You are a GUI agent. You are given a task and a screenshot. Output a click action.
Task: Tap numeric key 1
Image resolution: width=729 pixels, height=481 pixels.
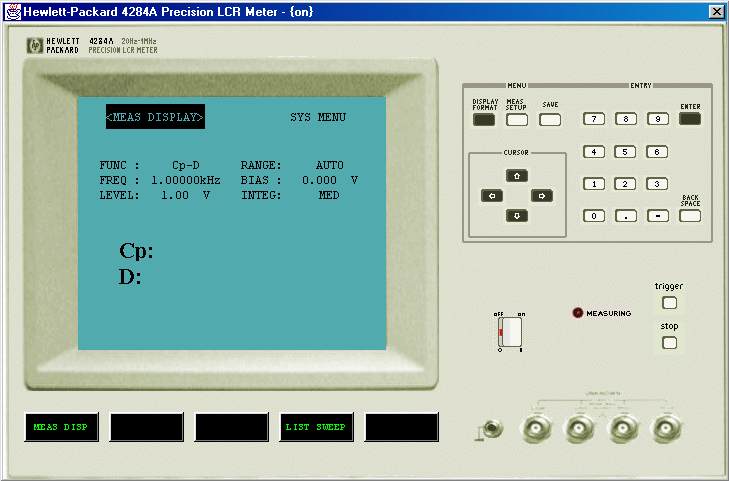594,184
